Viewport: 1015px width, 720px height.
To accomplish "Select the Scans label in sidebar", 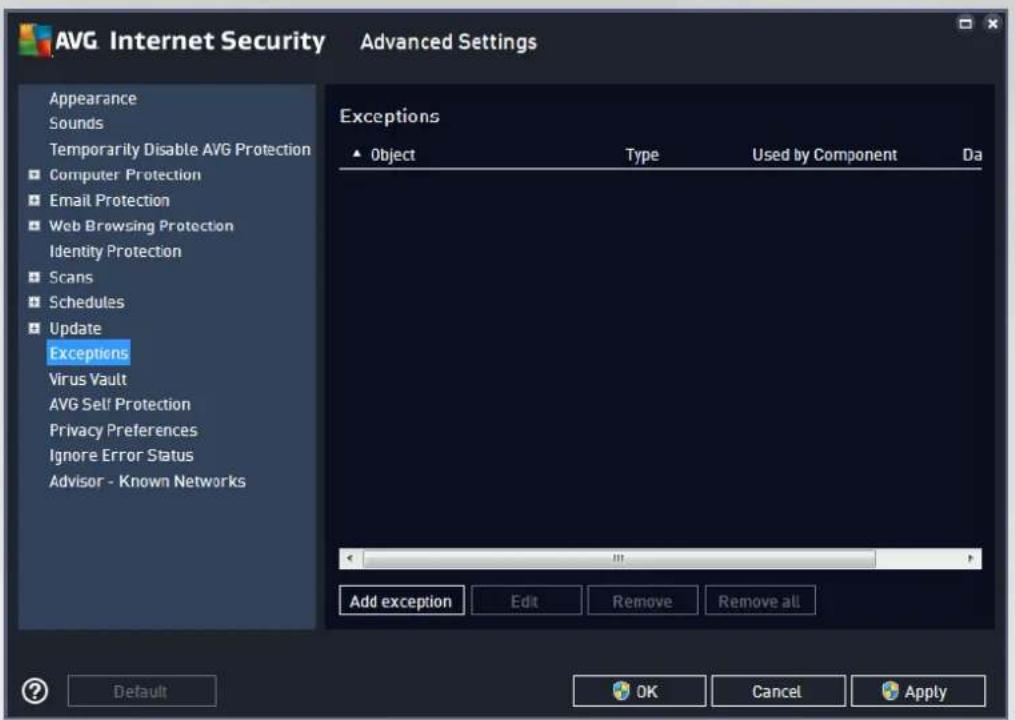I will 71,277.
